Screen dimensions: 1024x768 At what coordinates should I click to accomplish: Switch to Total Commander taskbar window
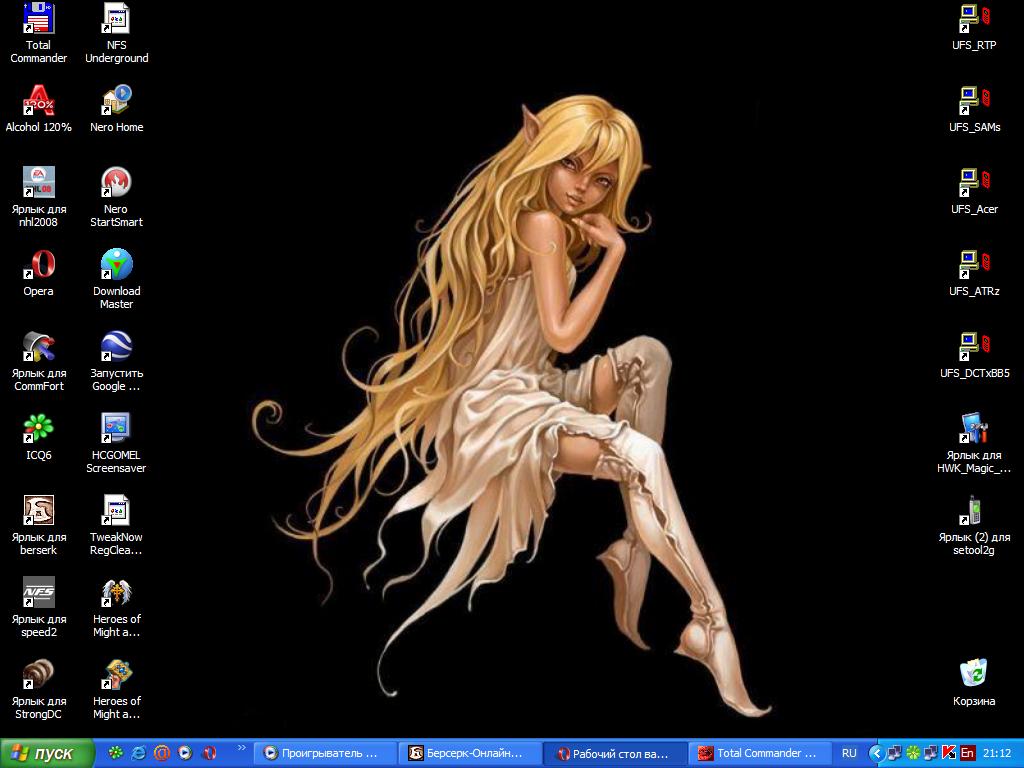click(x=760, y=753)
